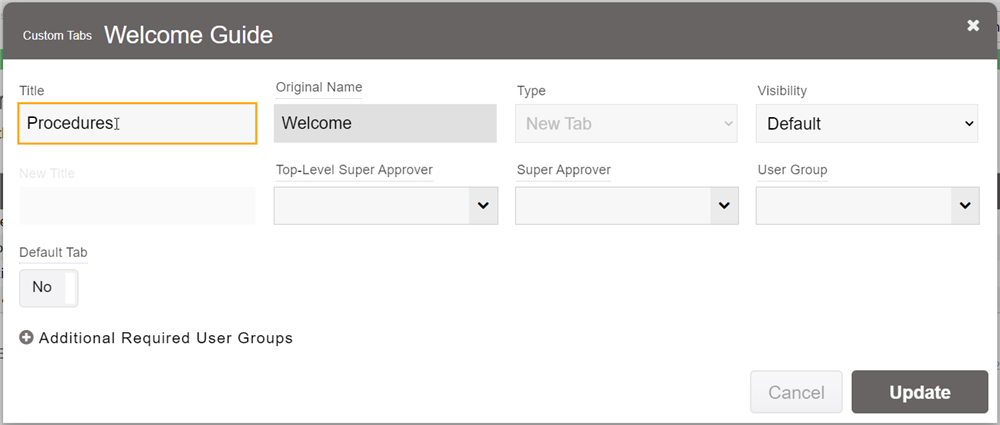Click the Cancel button
This screenshot has height=425, width=1000.
tap(796, 393)
